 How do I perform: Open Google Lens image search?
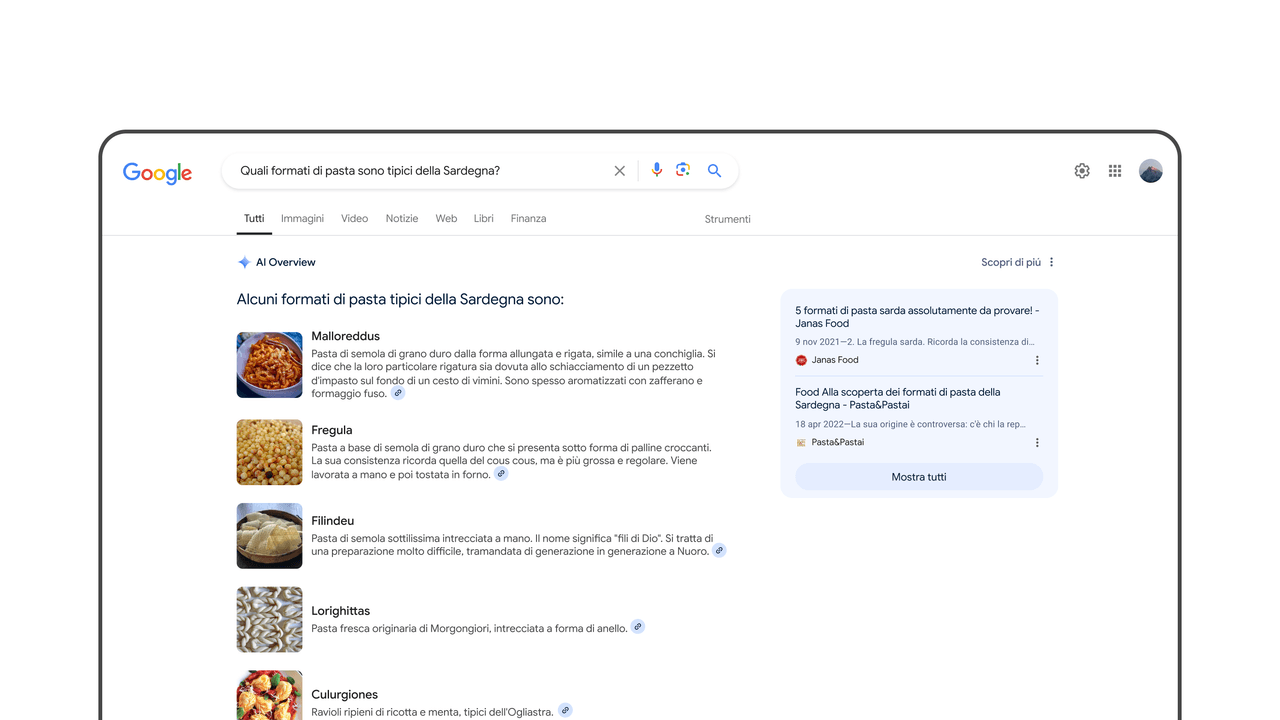683,170
